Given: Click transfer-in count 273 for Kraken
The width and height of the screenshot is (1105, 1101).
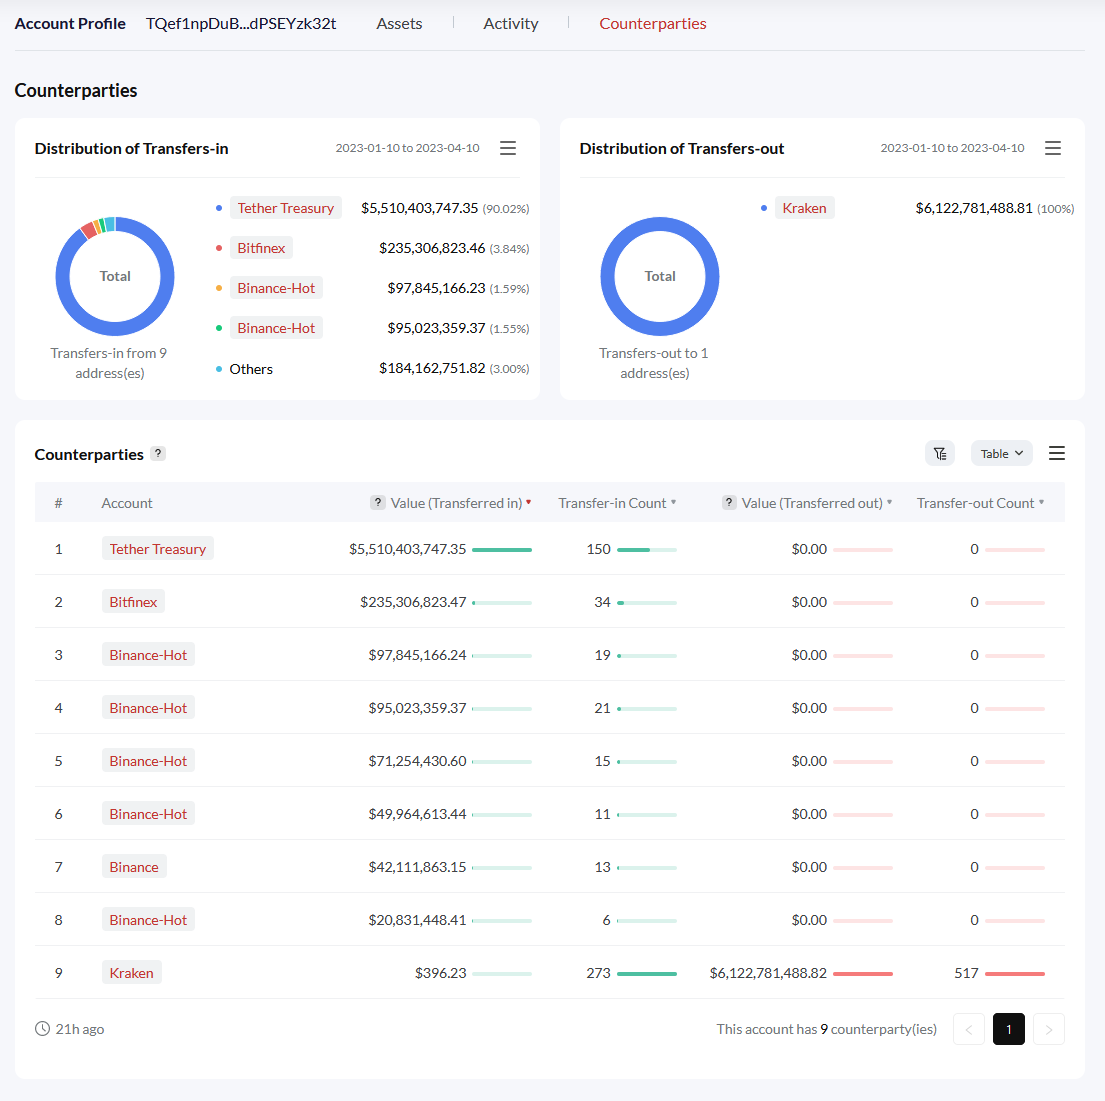Looking at the screenshot, I should (598, 973).
